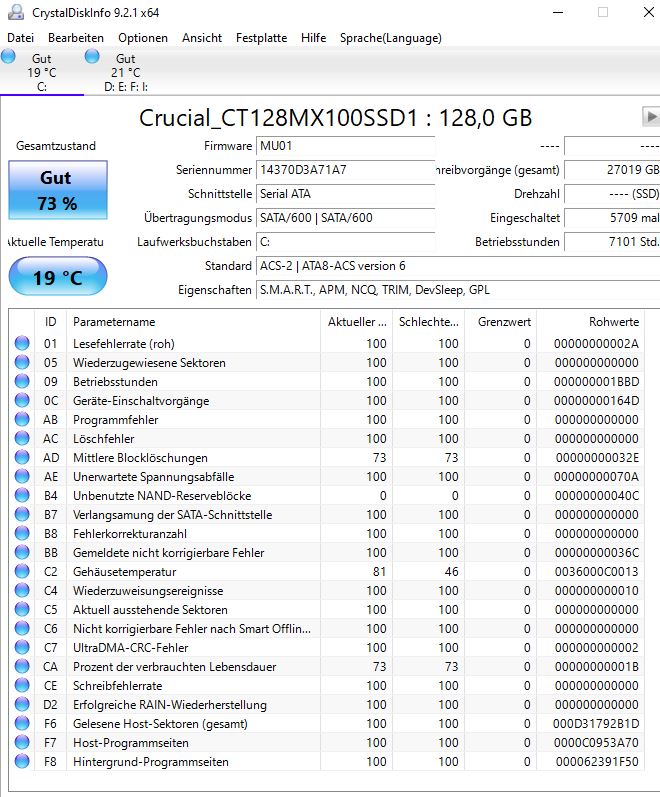The image size is (660, 797).
Task: Select the D: E: F: I: drive tab
Action: [126, 72]
